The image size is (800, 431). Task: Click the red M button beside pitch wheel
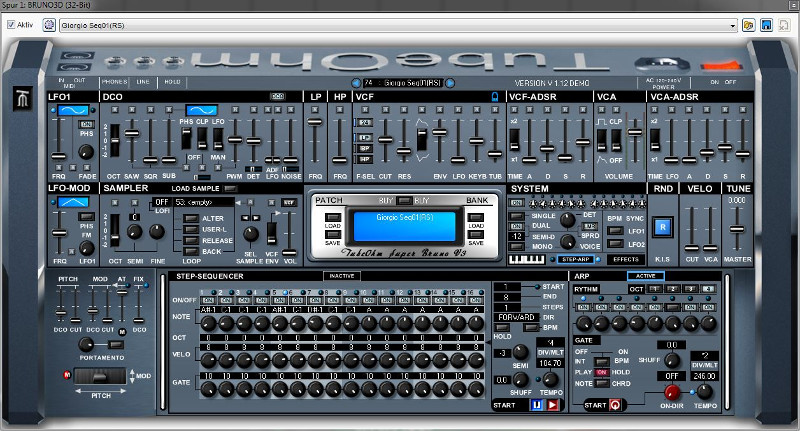coord(67,375)
